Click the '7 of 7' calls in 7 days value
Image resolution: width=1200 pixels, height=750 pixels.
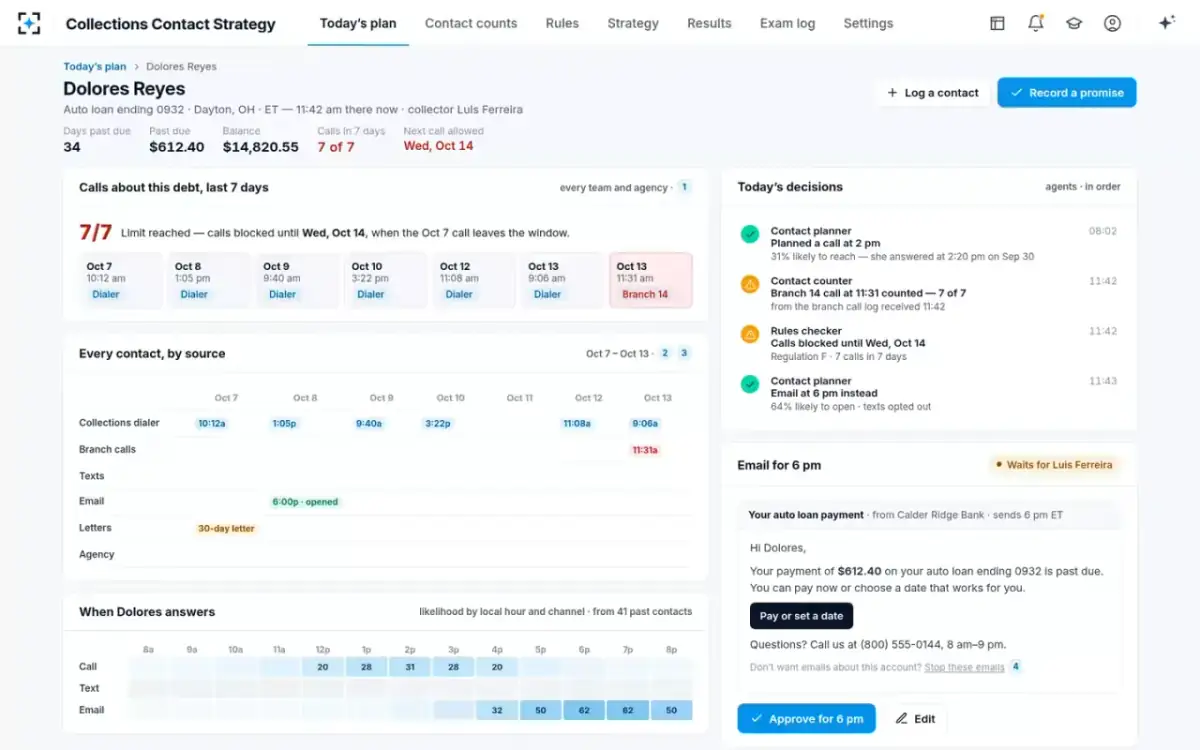(x=336, y=147)
